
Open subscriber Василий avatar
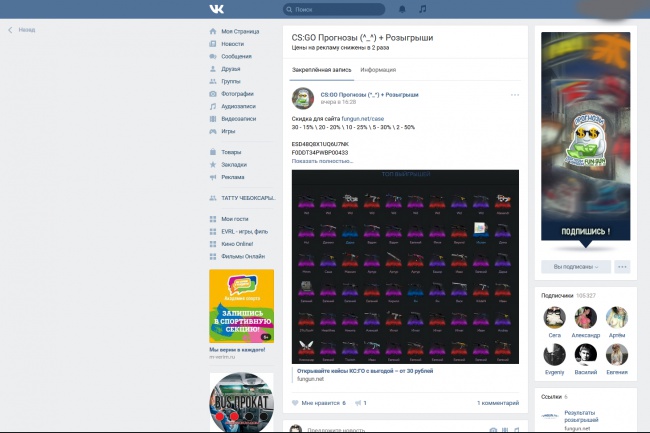586,355
